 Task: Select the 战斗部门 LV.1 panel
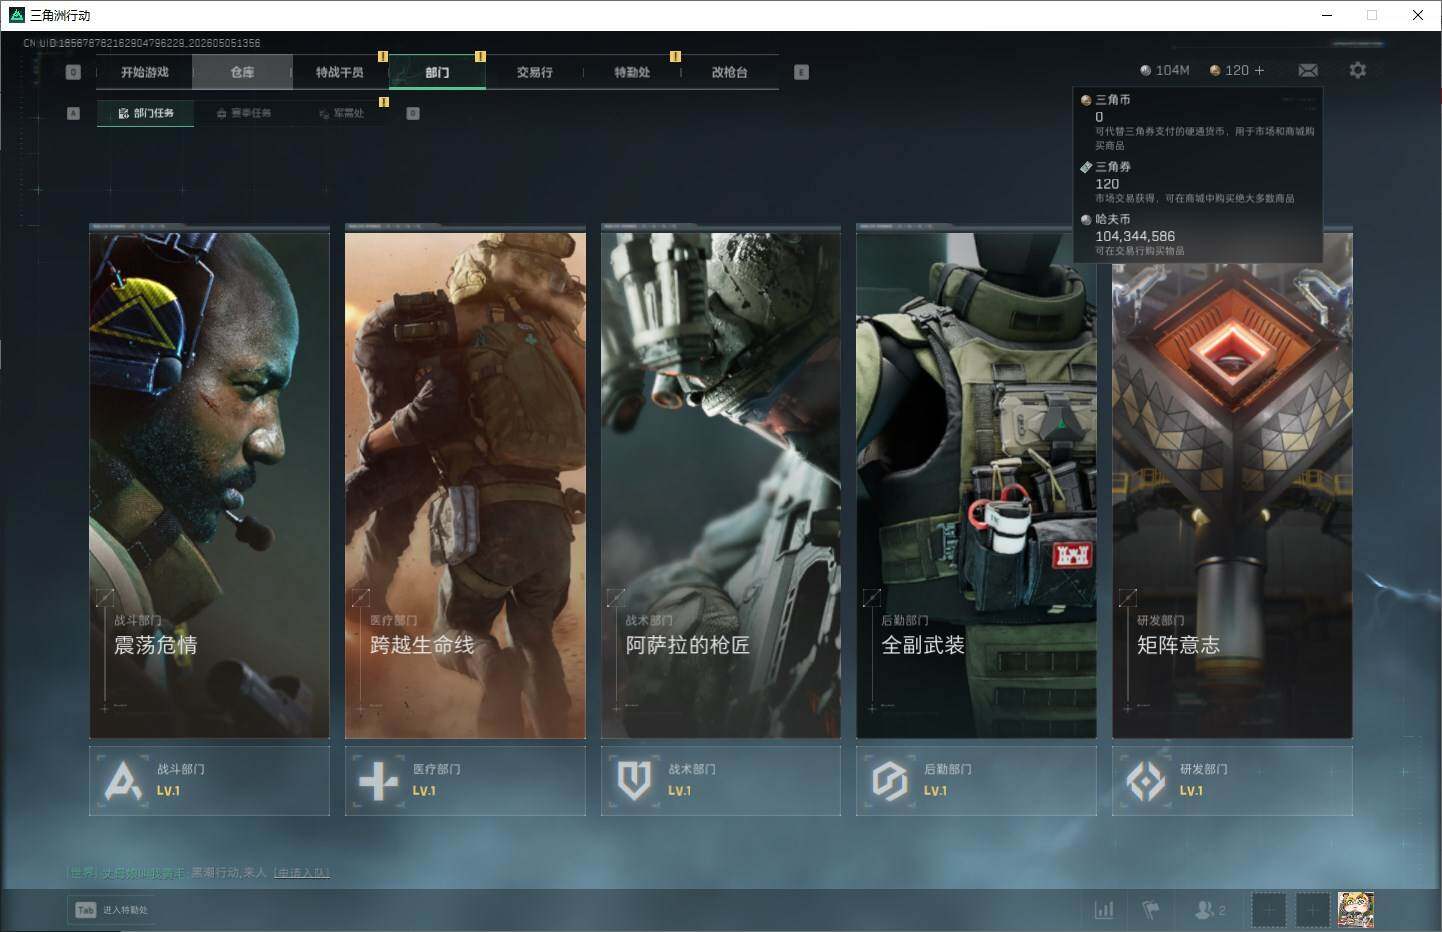click(209, 780)
